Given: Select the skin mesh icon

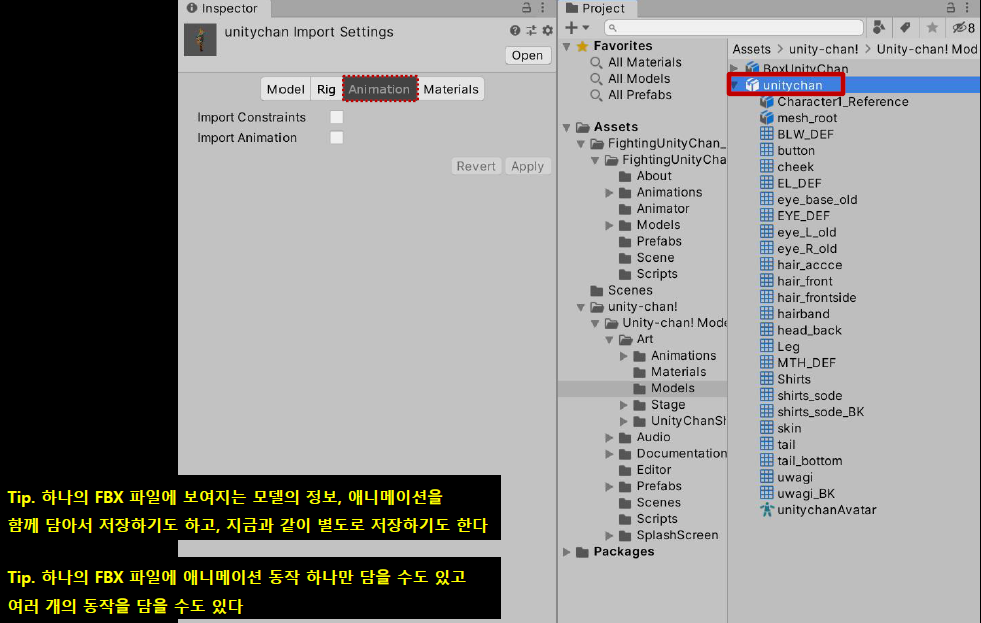Looking at the screenshot, I should pos(767,427).
